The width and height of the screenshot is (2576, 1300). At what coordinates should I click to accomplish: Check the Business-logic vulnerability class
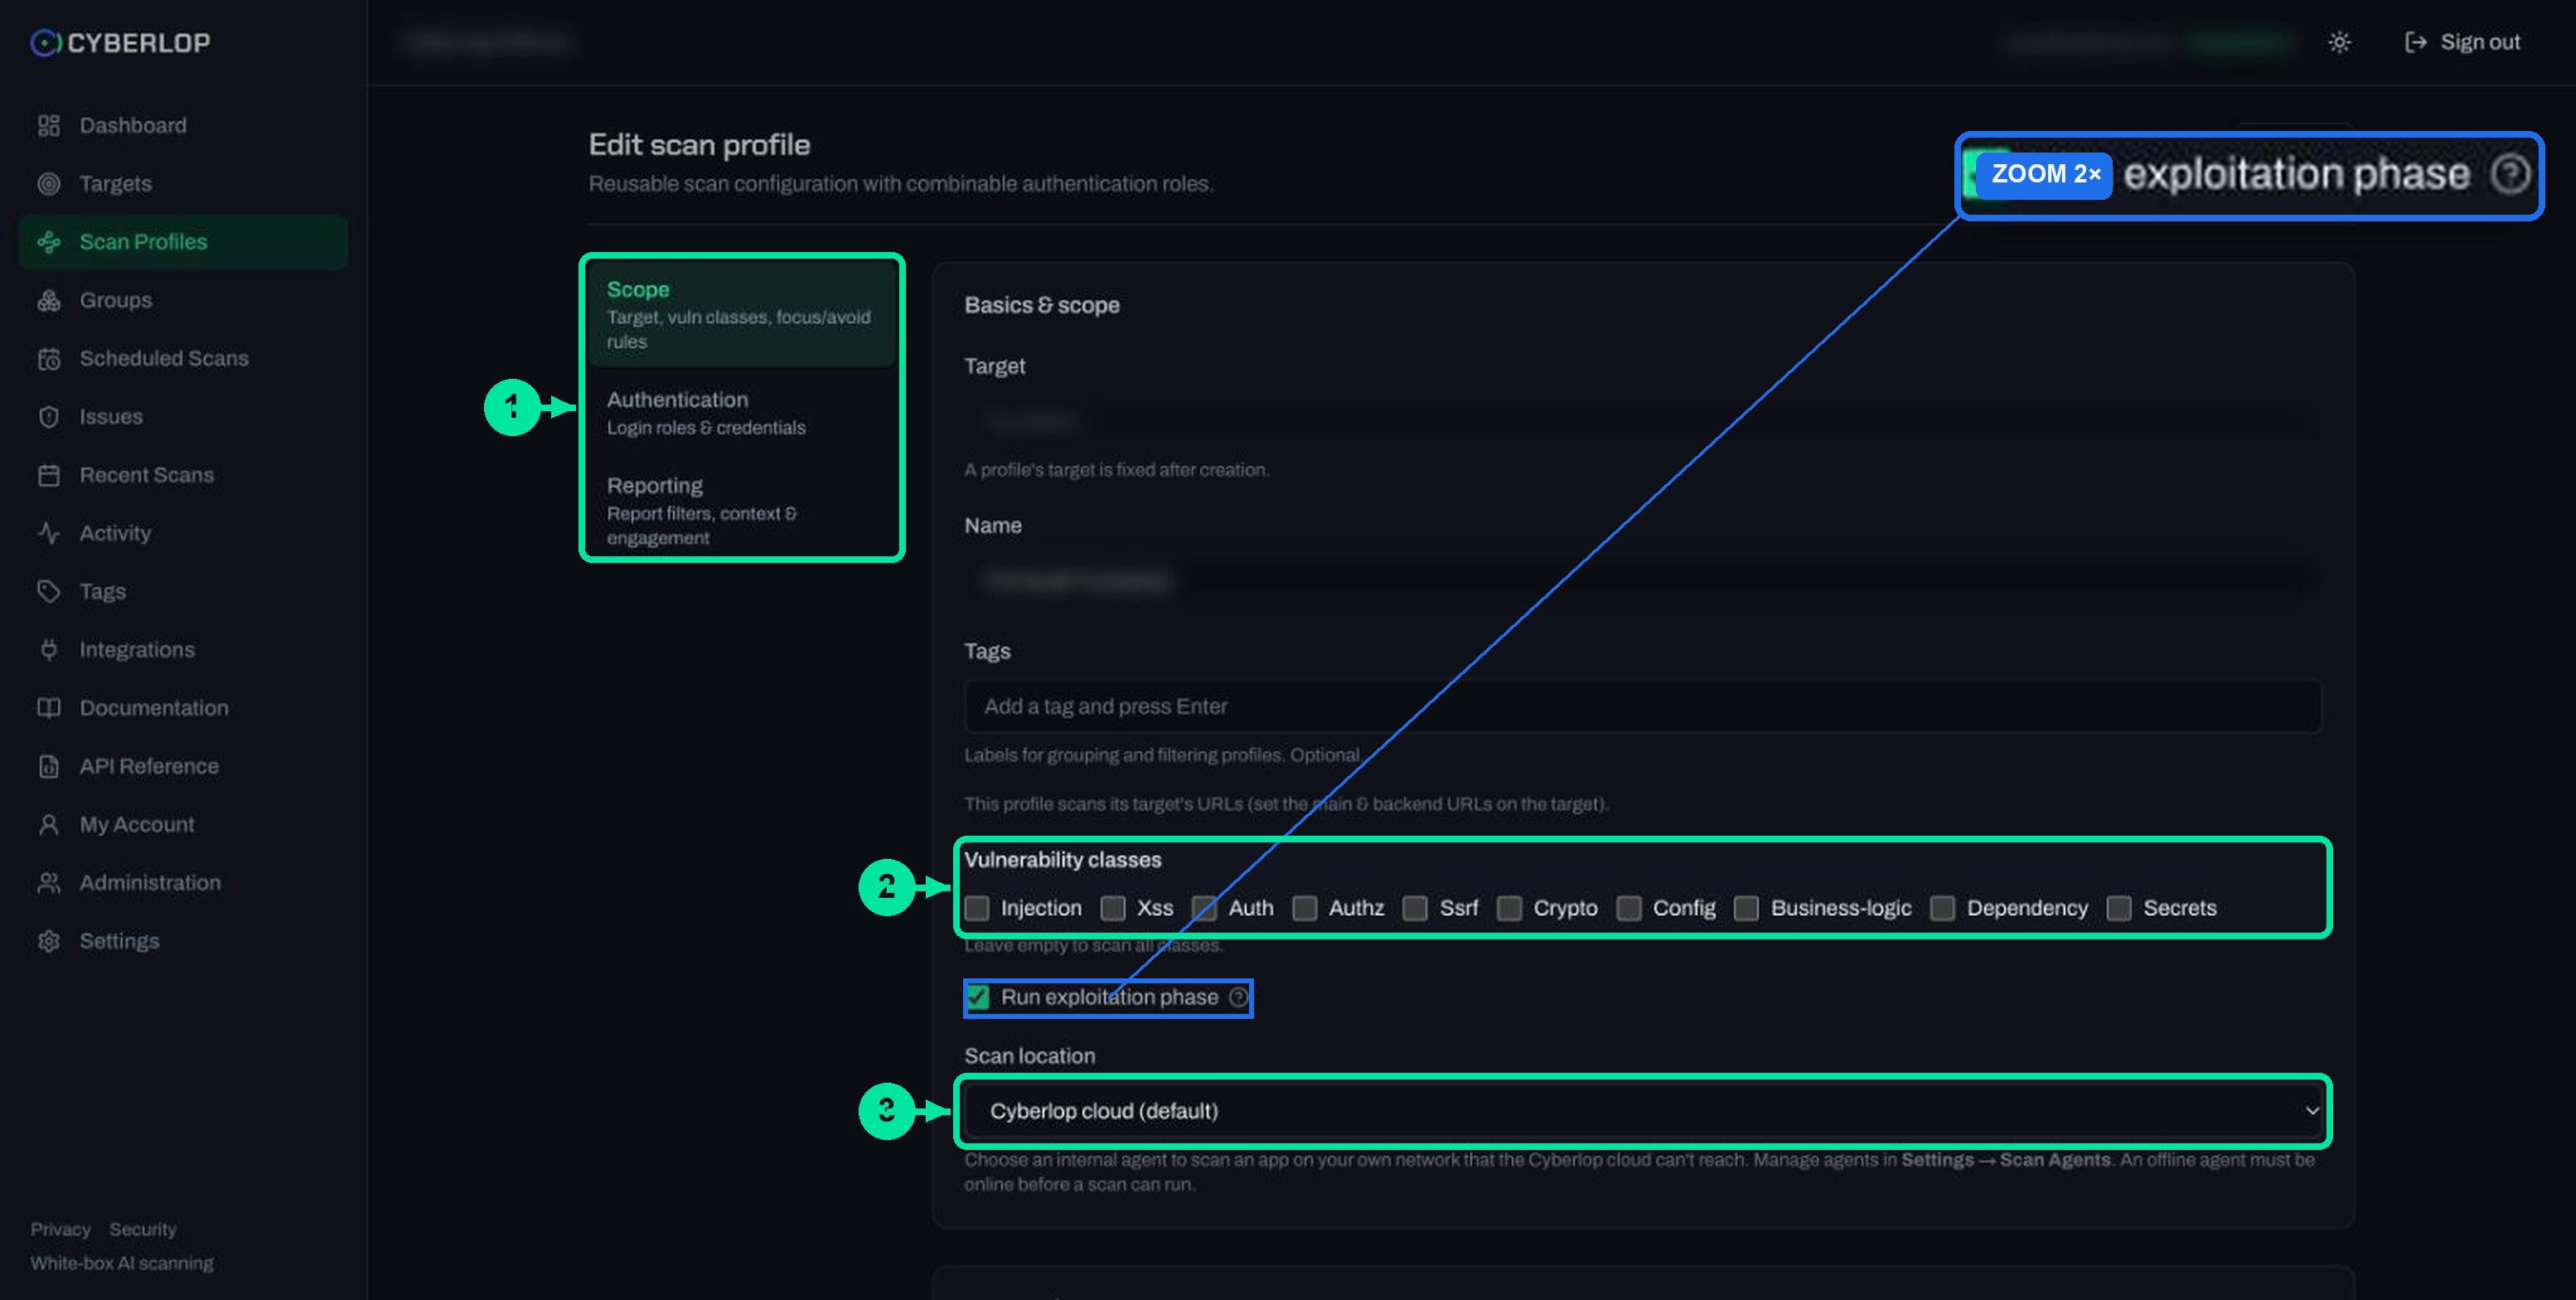point(1747,908)
